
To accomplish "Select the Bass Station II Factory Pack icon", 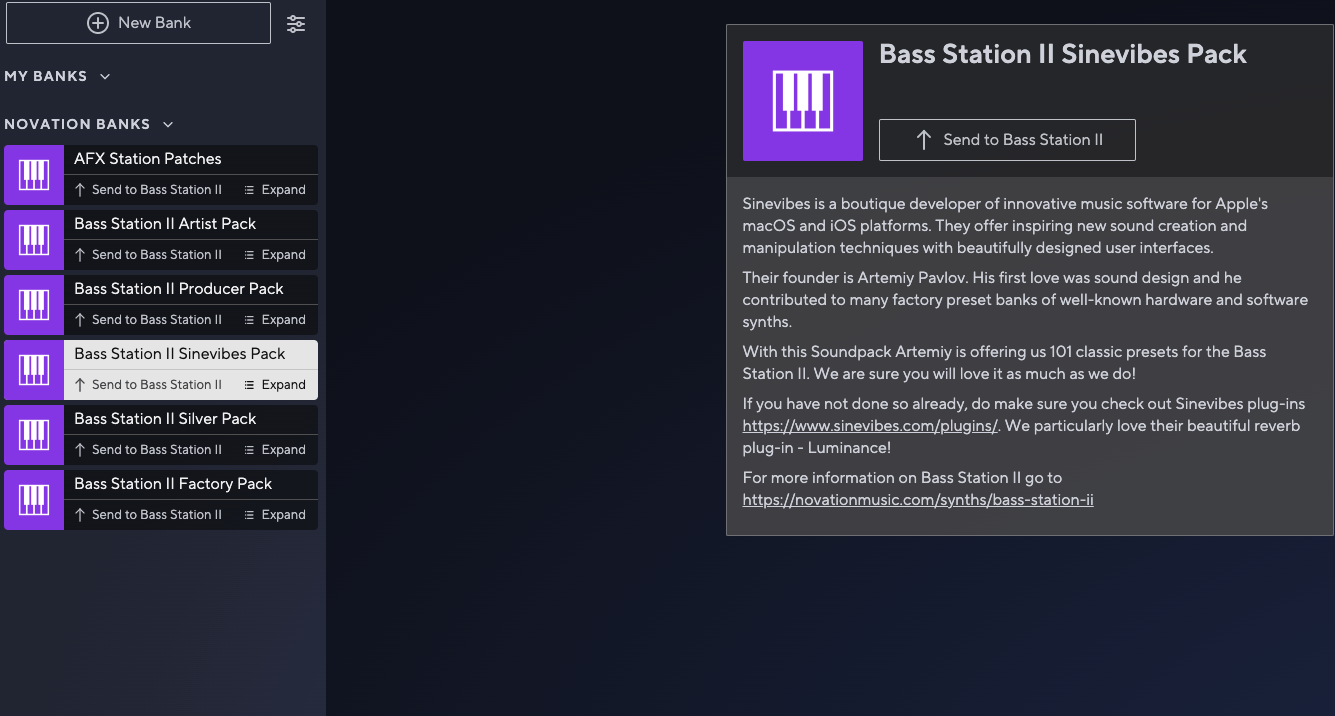I will pyautogui.click(x=34, y=500).
